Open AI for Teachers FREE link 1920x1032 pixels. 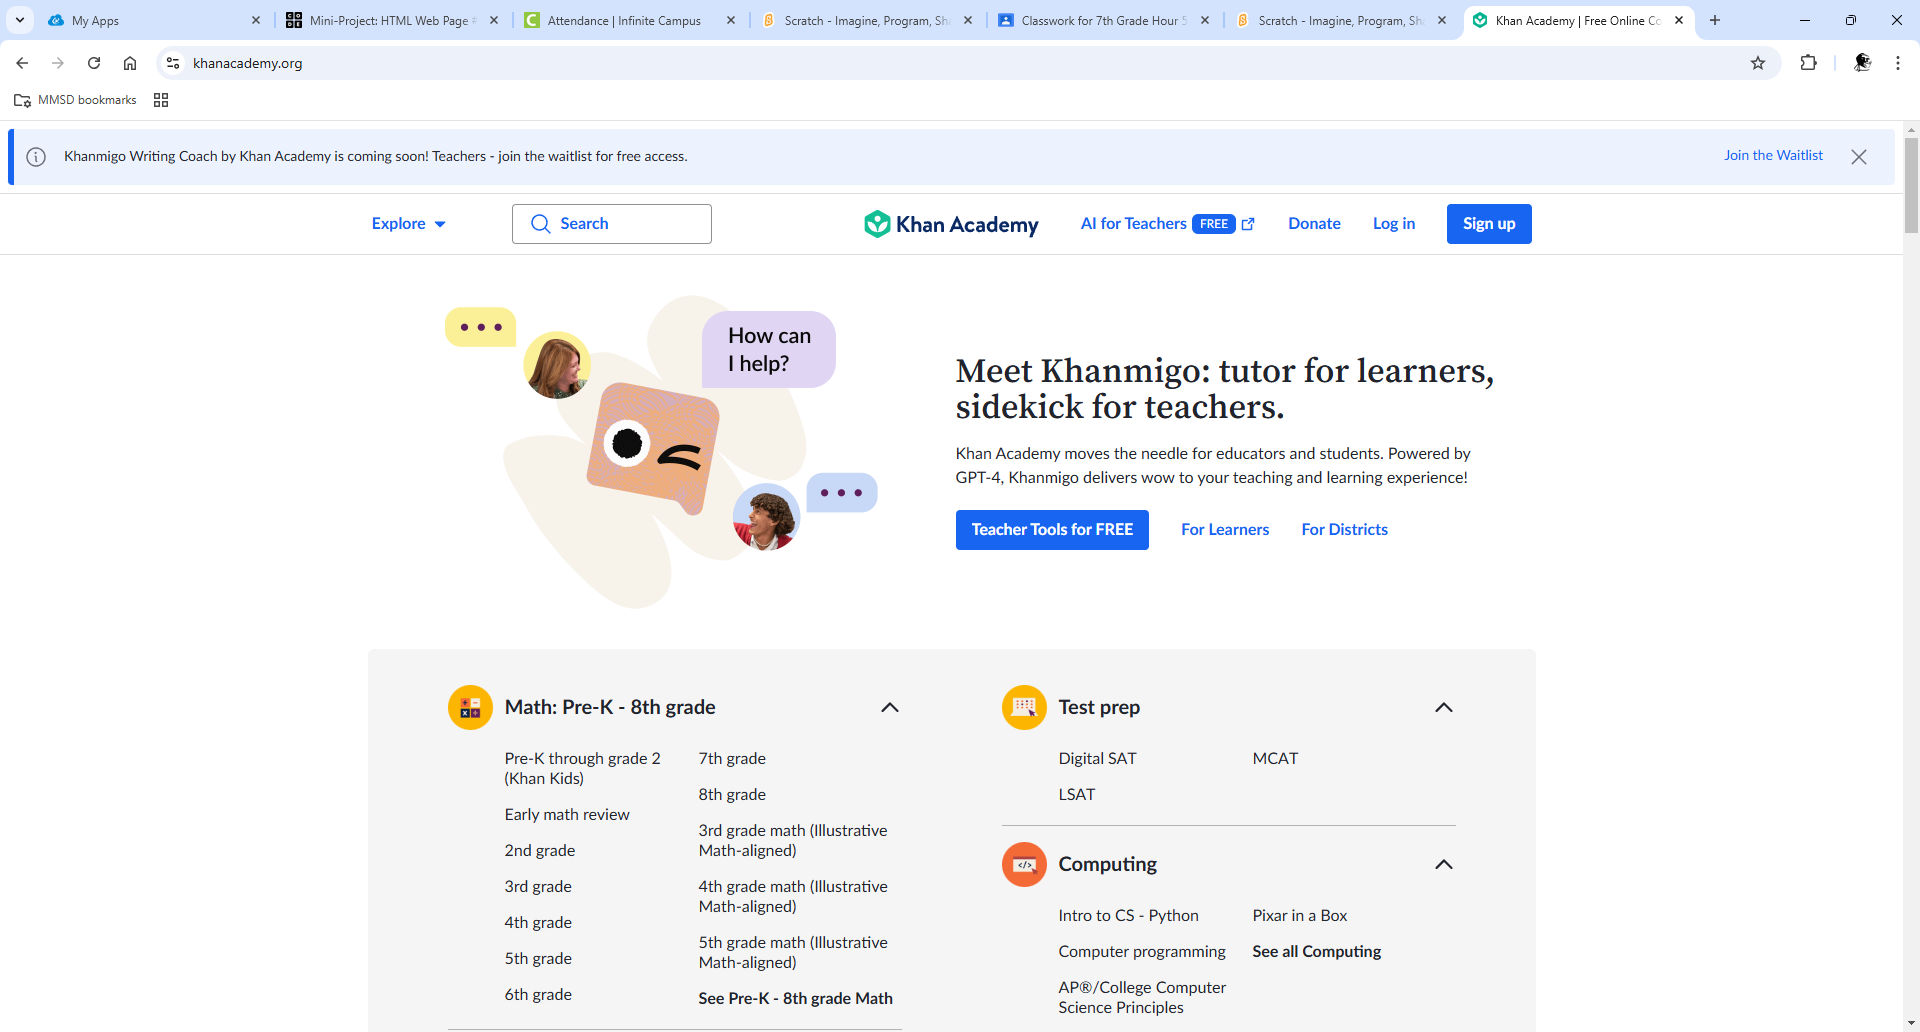(x=1167, y=224)
